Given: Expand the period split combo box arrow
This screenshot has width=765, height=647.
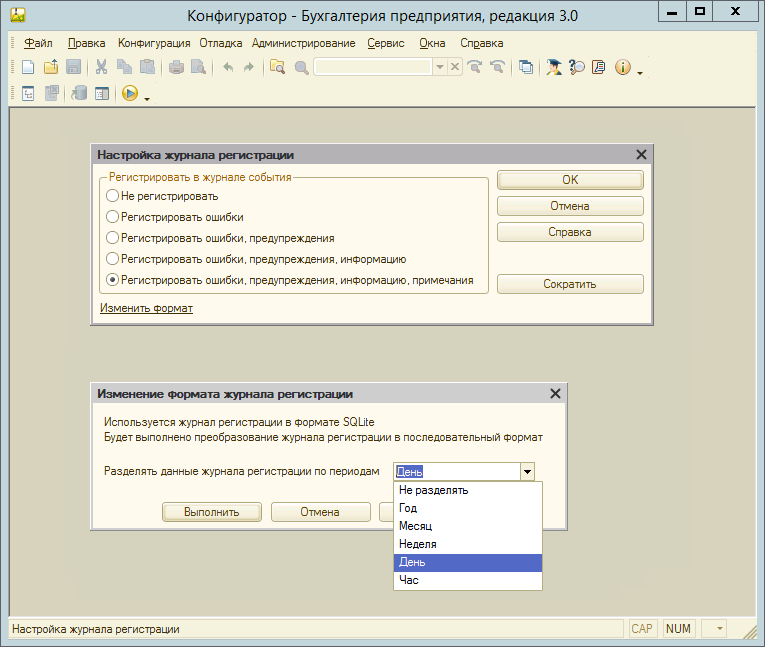Looking at the screenshot, I should coord(527,472).
